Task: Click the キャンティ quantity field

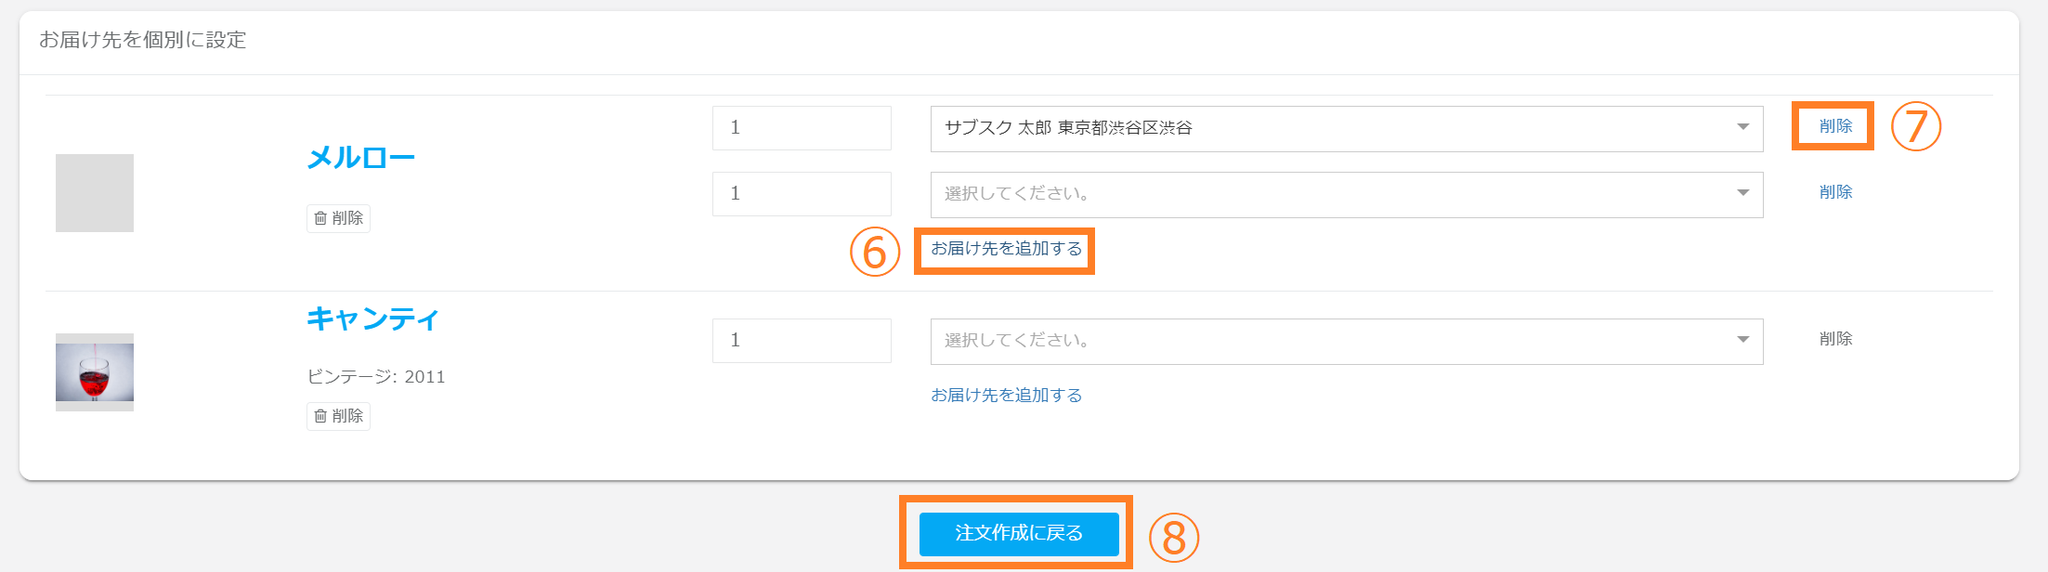Action: point(801,341)
